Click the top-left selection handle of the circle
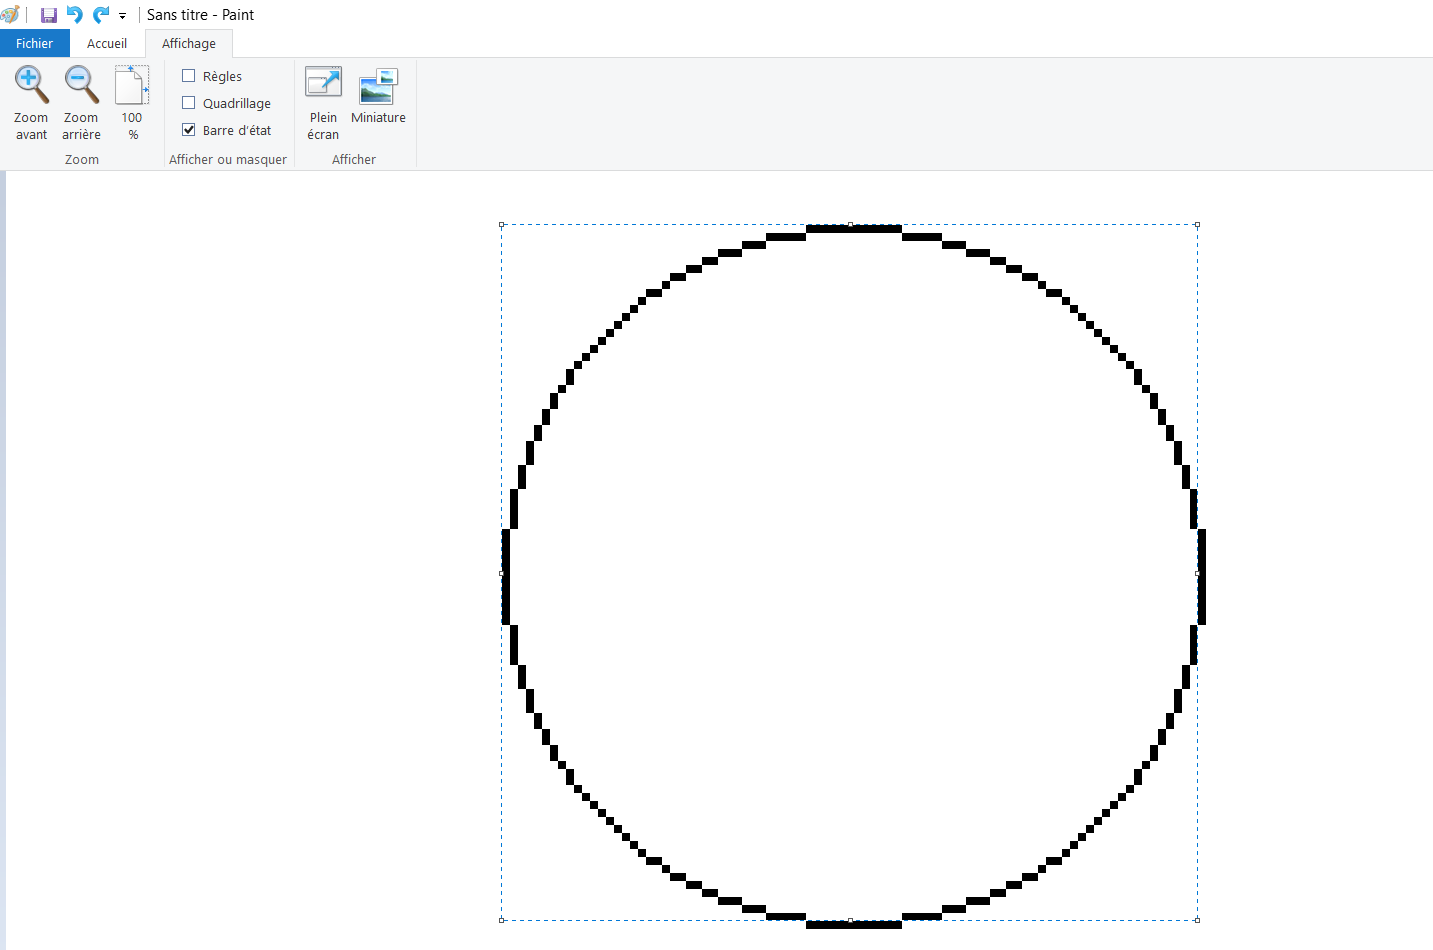Image resolution: width=1433 pixels, height=950 pixels. pos(502,225)
